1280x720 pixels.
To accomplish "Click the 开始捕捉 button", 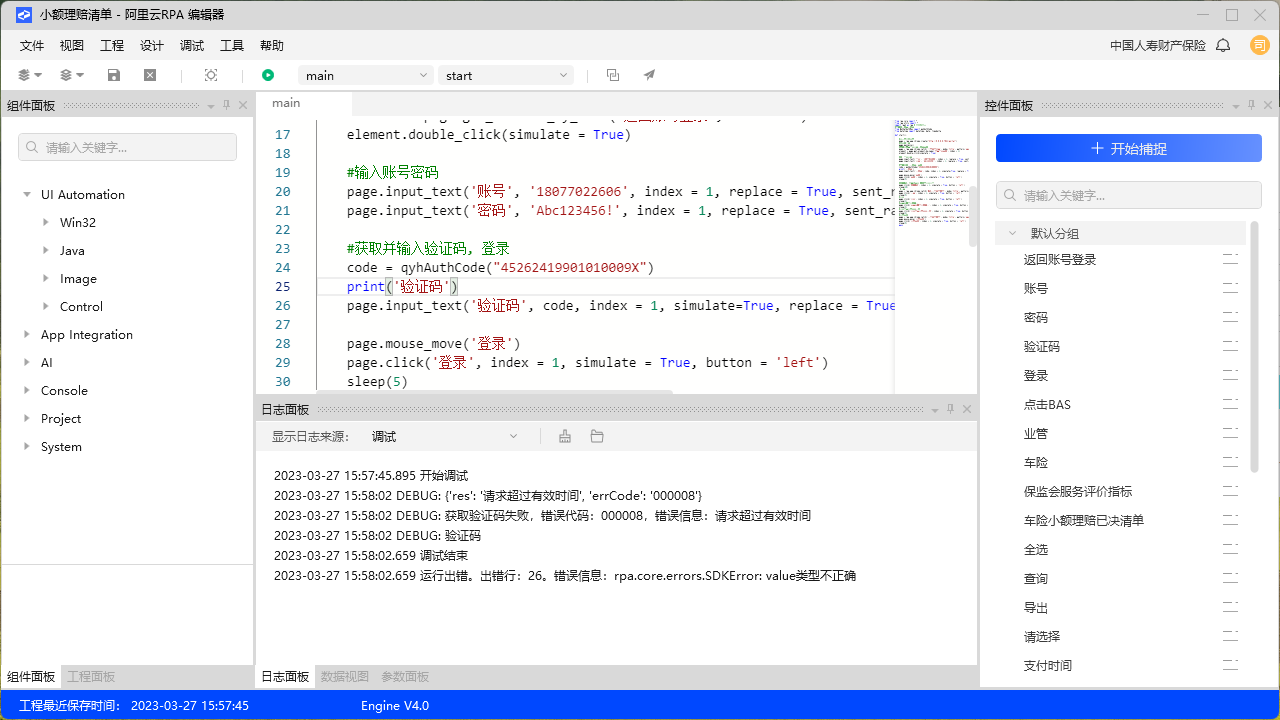I will point(1129,148).
